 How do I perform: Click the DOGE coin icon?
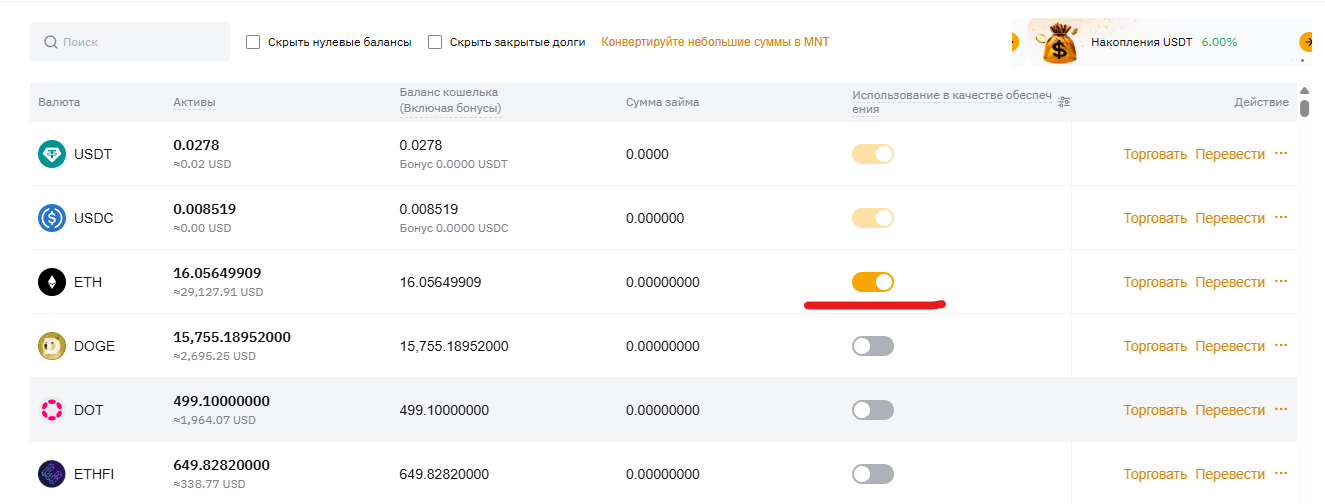pos(52,346)
